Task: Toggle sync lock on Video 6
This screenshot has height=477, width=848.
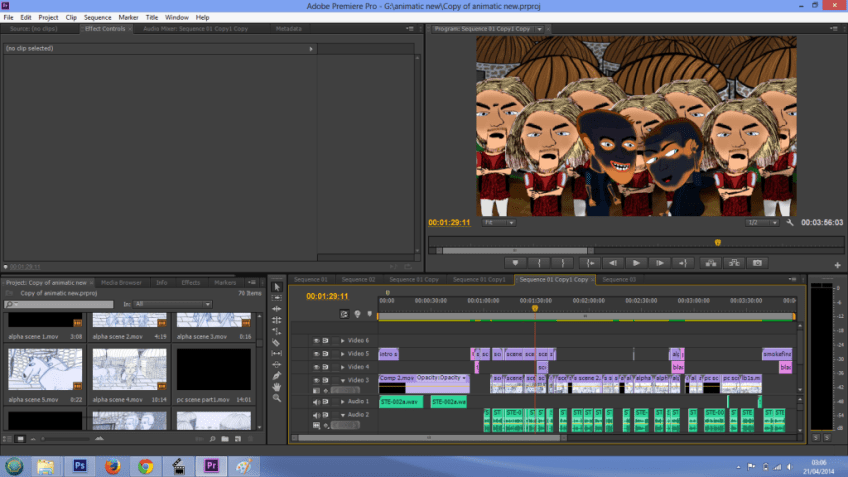Action: (x=326, y=341)
